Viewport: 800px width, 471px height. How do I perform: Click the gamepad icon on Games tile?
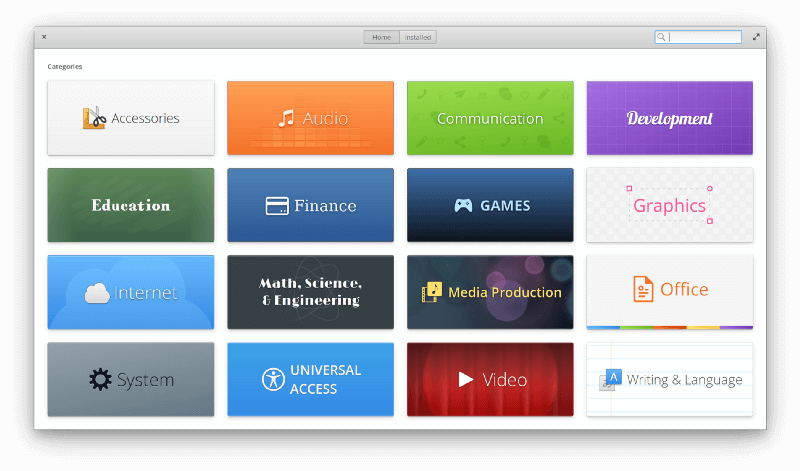coord(463,205)
